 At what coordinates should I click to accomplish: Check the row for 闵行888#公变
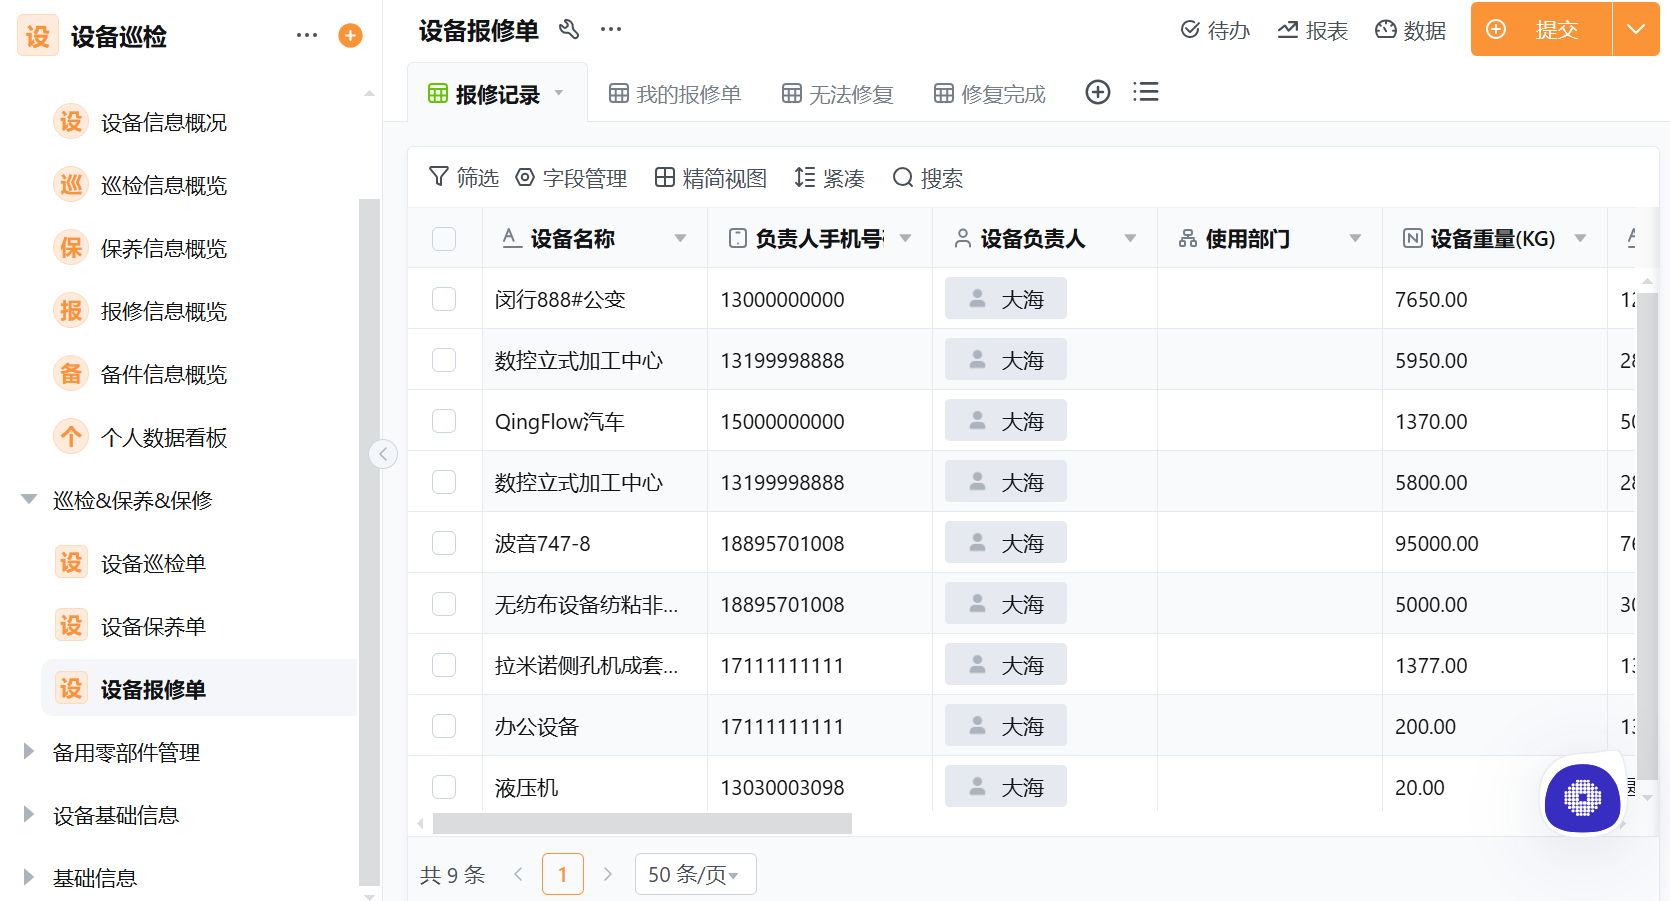coord(444,298)
